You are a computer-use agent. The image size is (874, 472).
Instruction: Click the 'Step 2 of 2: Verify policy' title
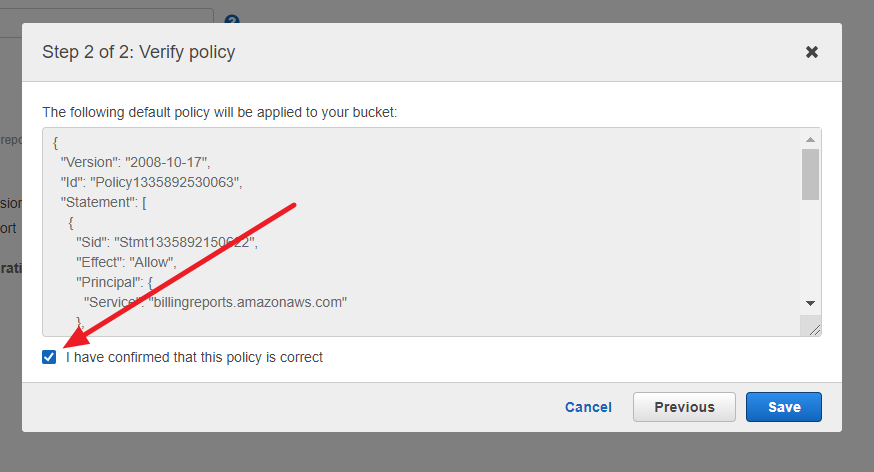(139, 52)
